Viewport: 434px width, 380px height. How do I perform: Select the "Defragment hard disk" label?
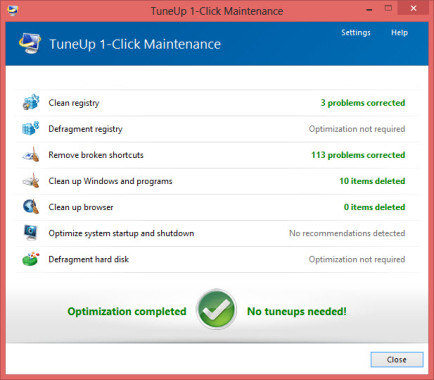click(89, 259)
